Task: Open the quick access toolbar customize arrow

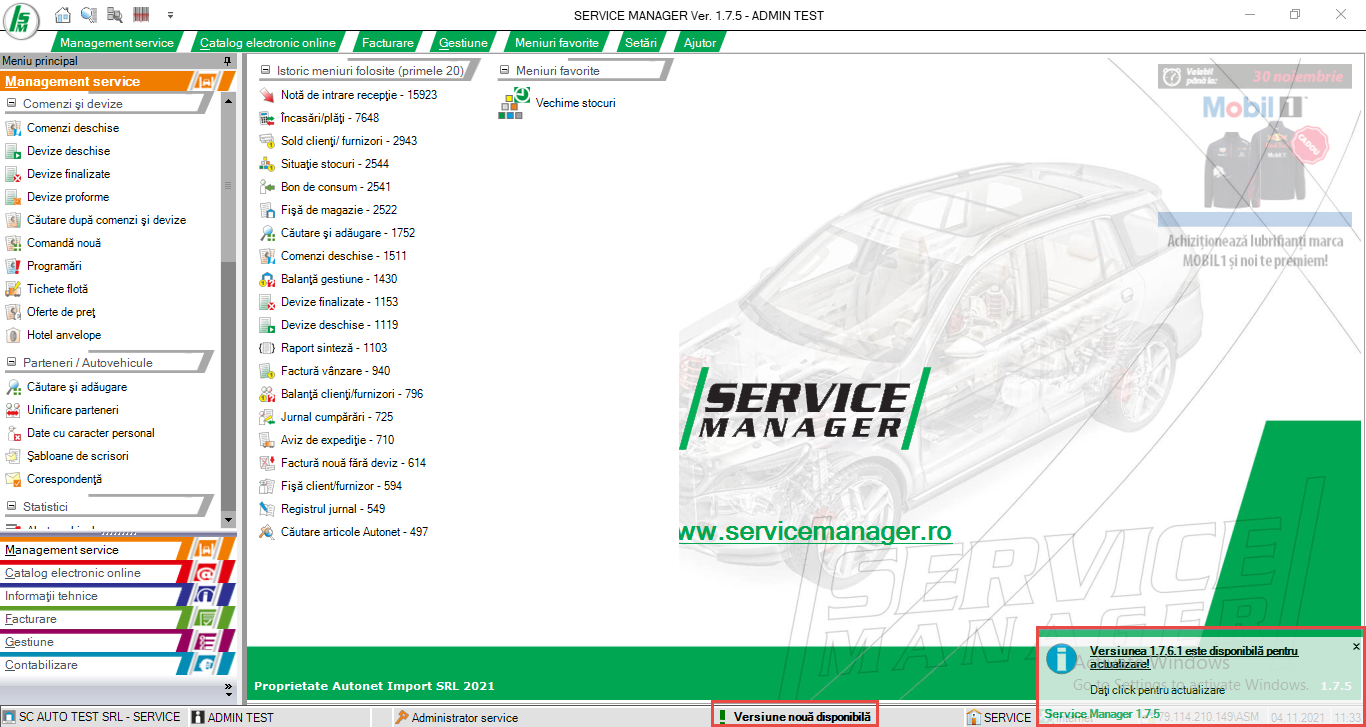Action: tap(170, 15)
